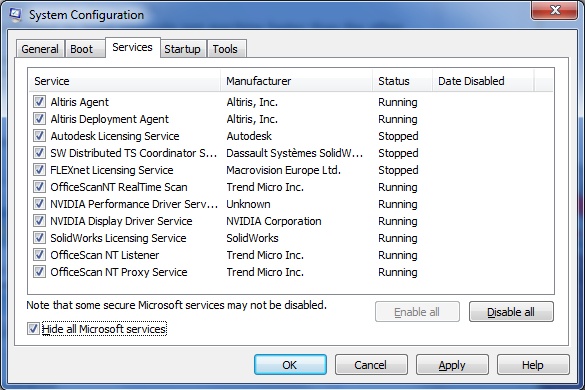This screenshot has height=390, width=585.
Task: Uncheck SolidWorks Licensing Service checkbox
Action: pyautogui.click(x=39, y=237)
